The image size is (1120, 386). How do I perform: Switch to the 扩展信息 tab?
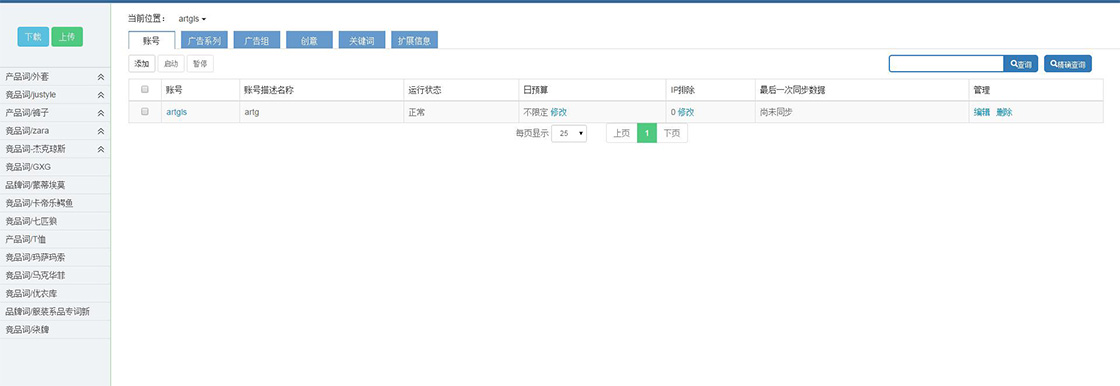414,41
